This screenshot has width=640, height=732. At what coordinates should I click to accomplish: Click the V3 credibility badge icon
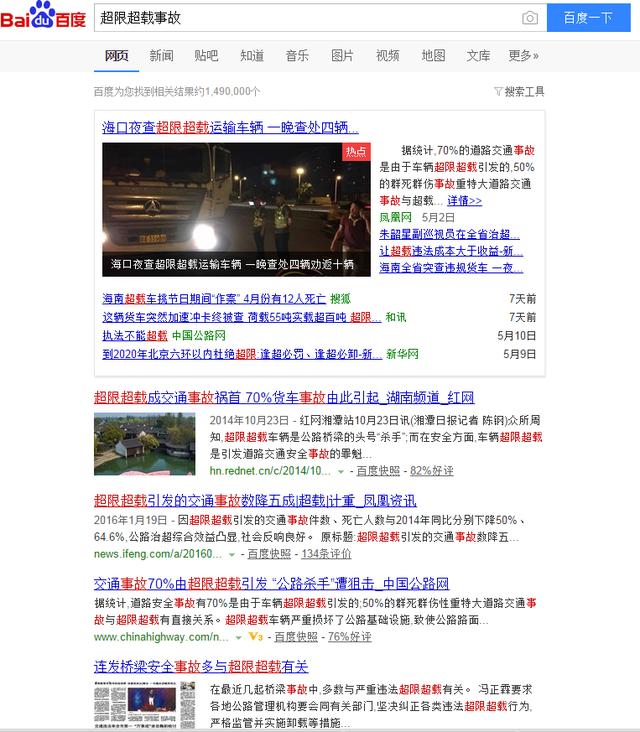[x=256, y=637]
